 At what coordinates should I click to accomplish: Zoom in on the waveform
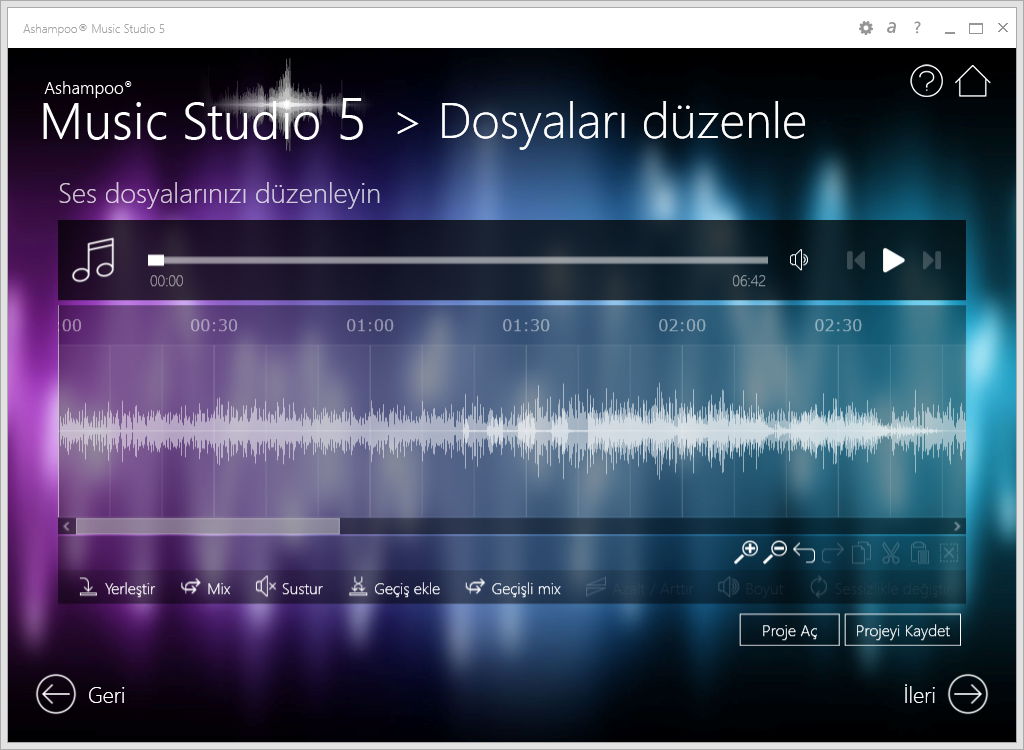[746, 551]
